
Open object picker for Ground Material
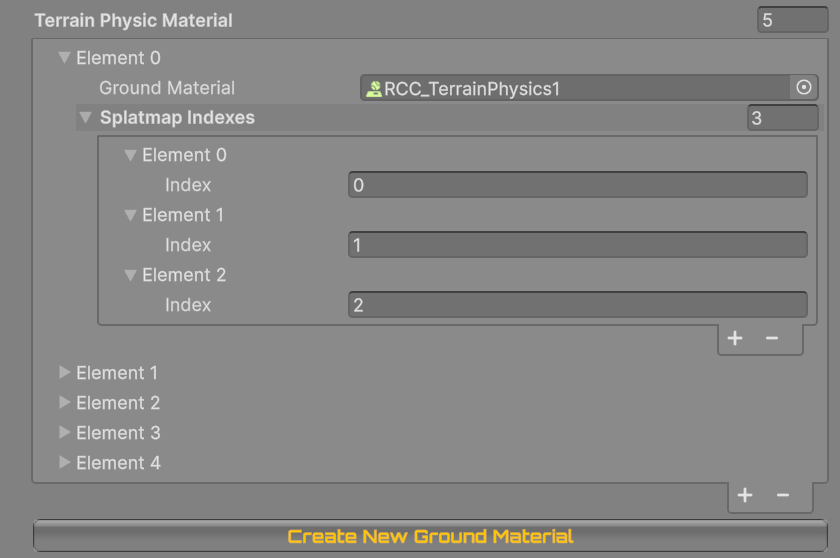click(x=804, y=87)
